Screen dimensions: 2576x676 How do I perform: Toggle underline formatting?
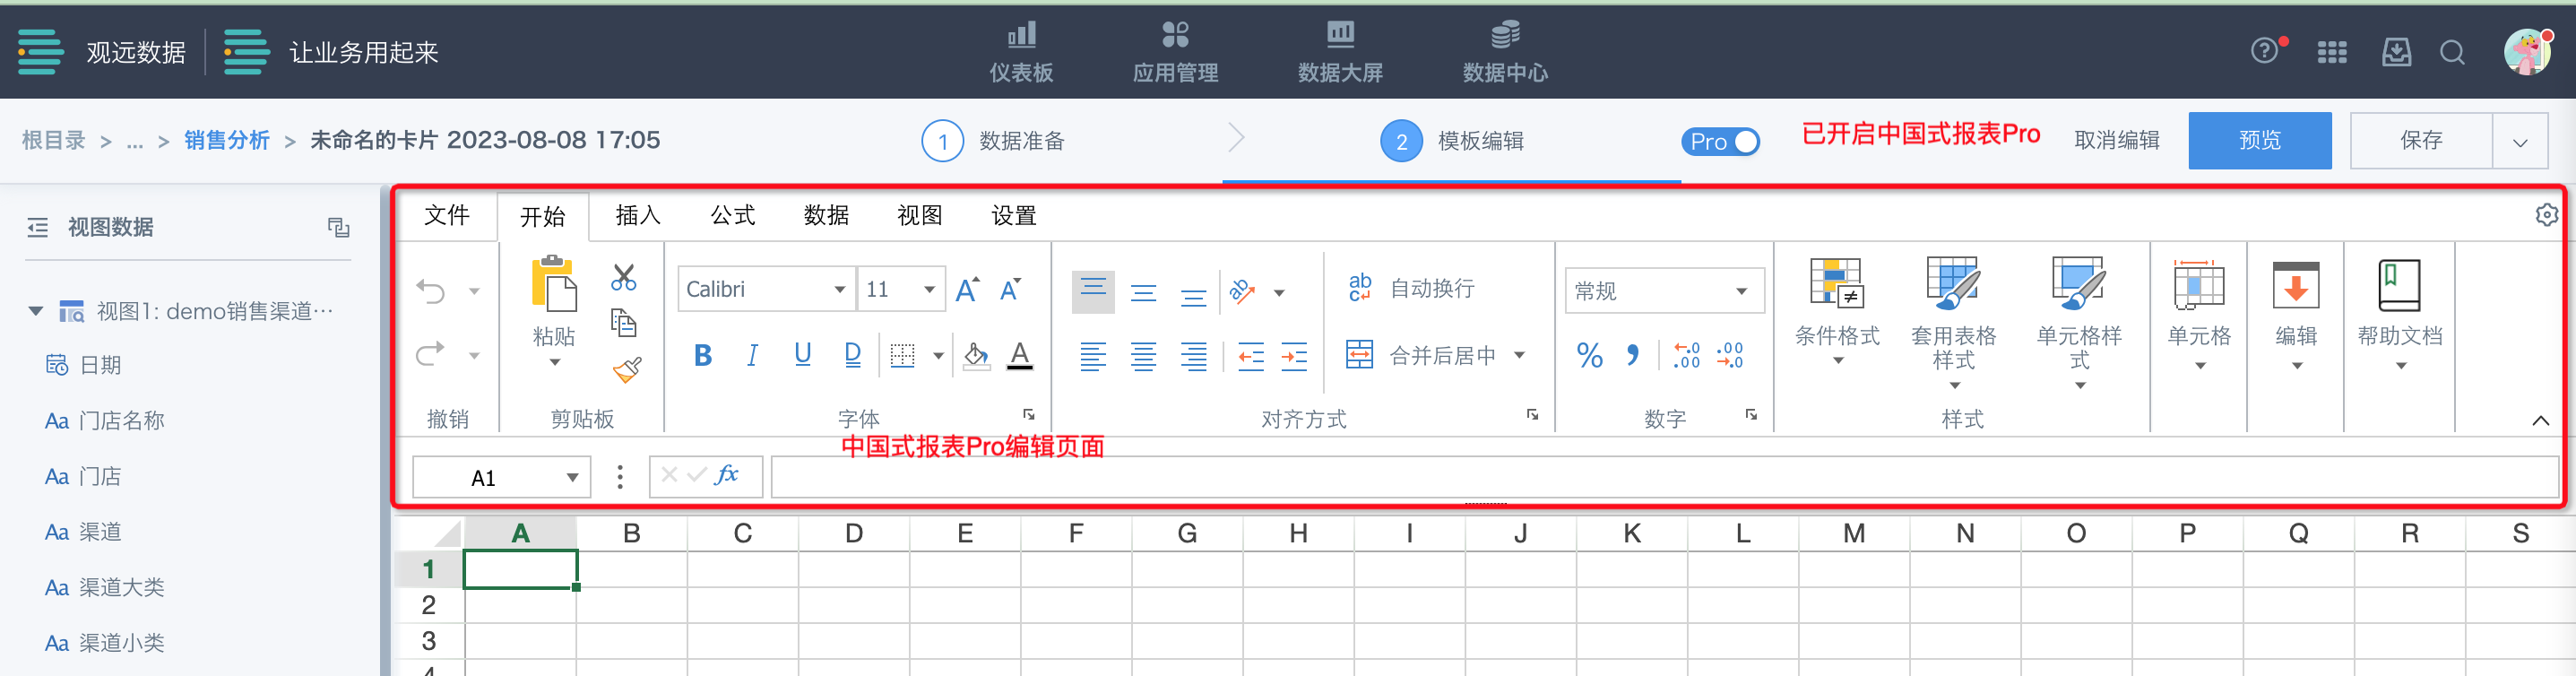(802, 355)
